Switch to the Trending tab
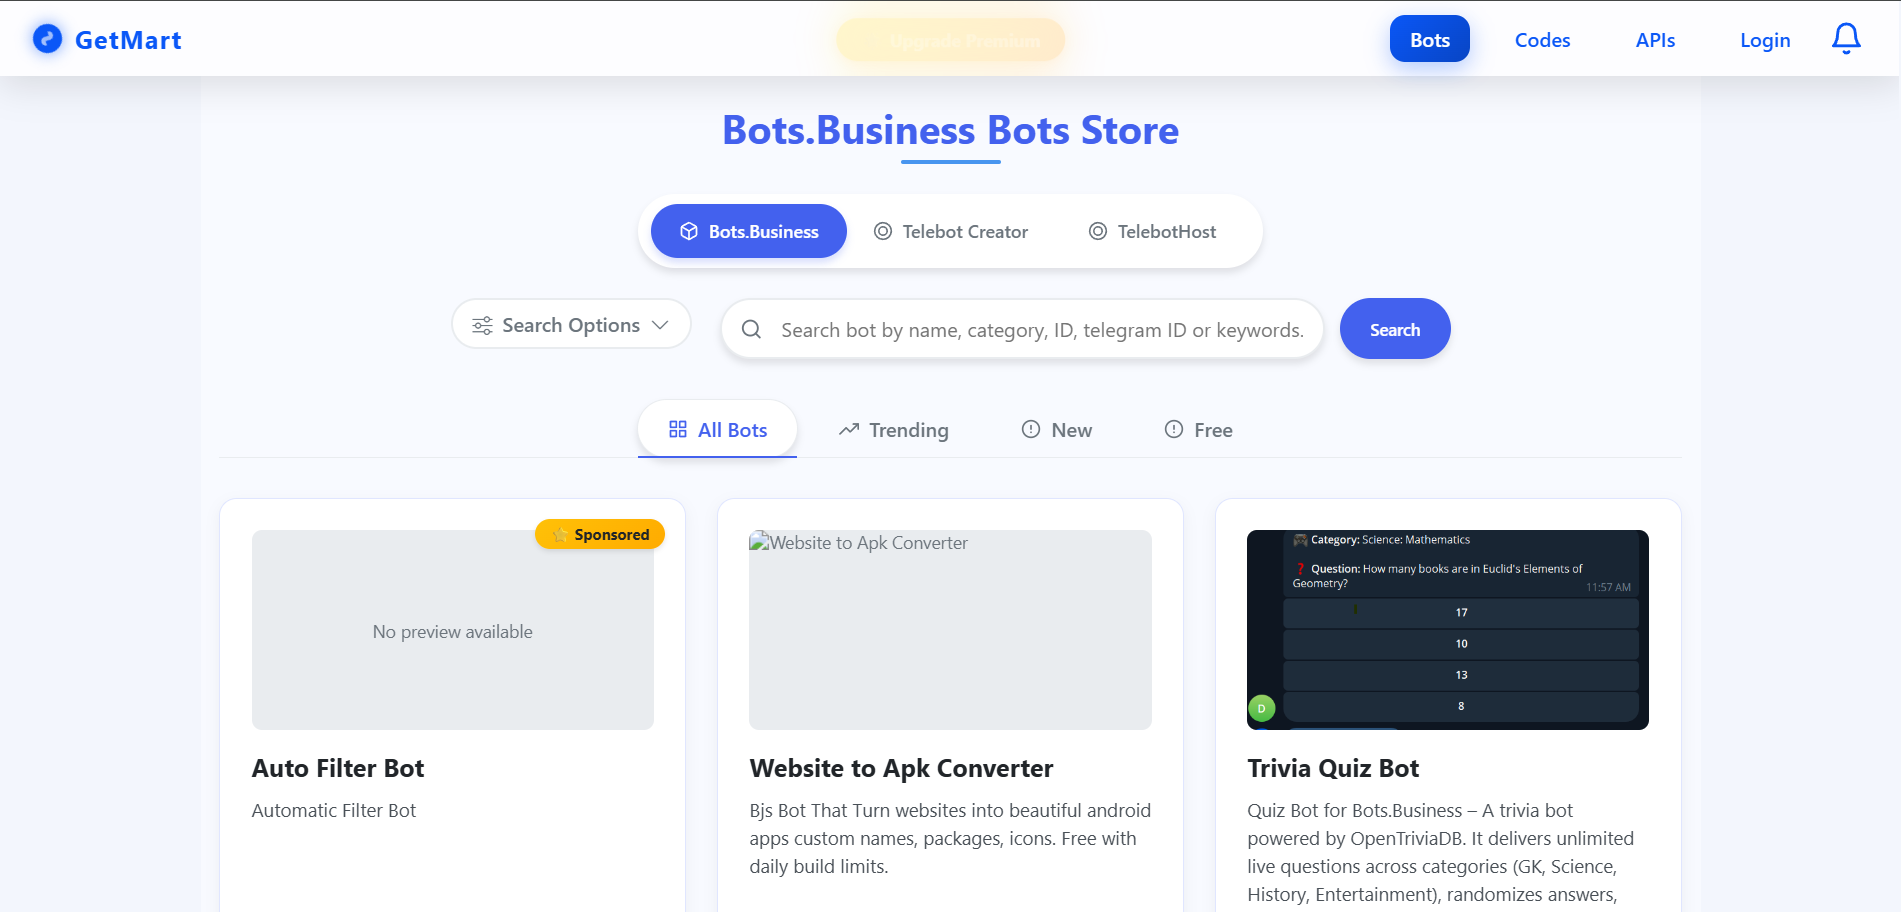 [894, 429]
